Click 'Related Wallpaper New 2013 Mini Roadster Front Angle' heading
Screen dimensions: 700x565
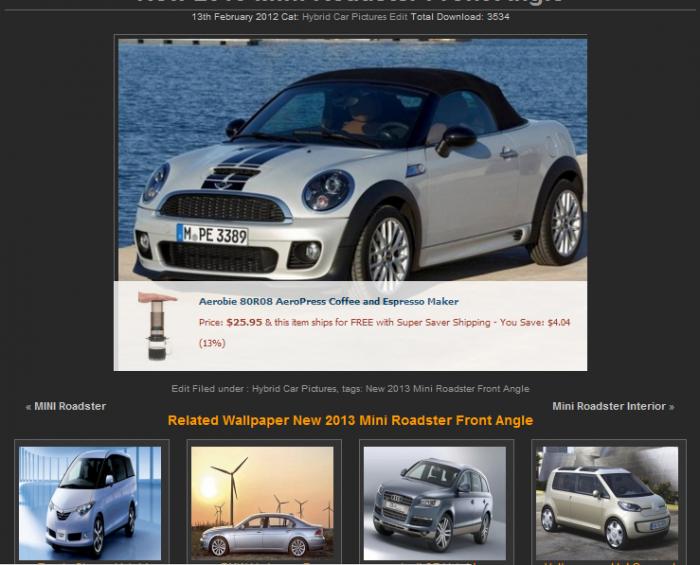tap(350, 421)
